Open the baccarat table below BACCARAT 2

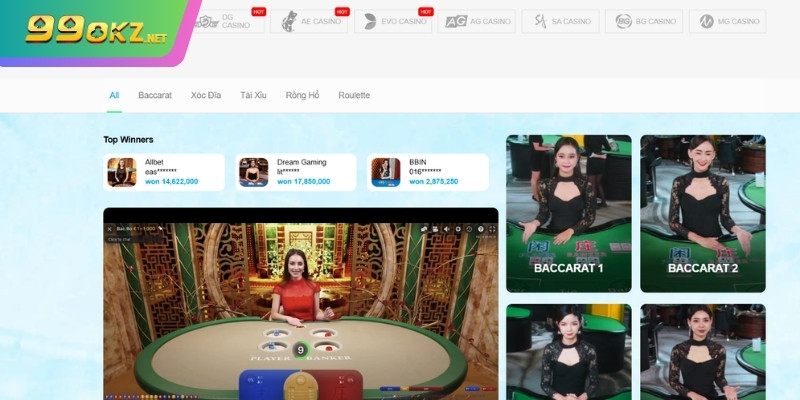(x=703, y=352)
